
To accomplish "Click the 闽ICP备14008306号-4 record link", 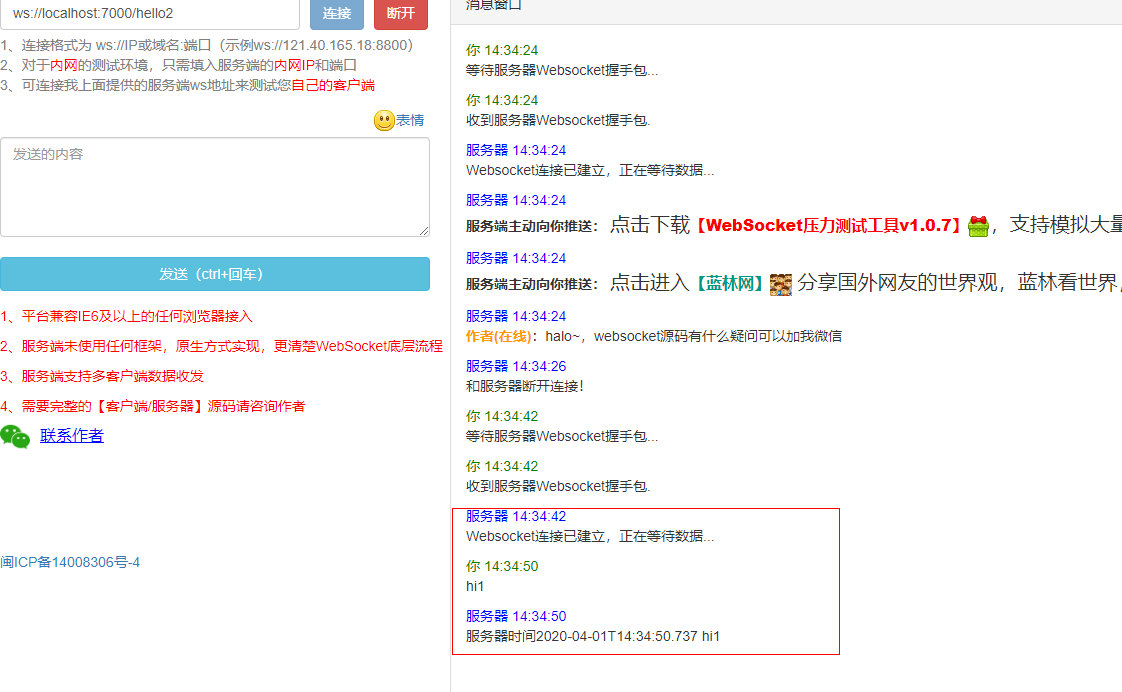I will click(x=70, y=562).
